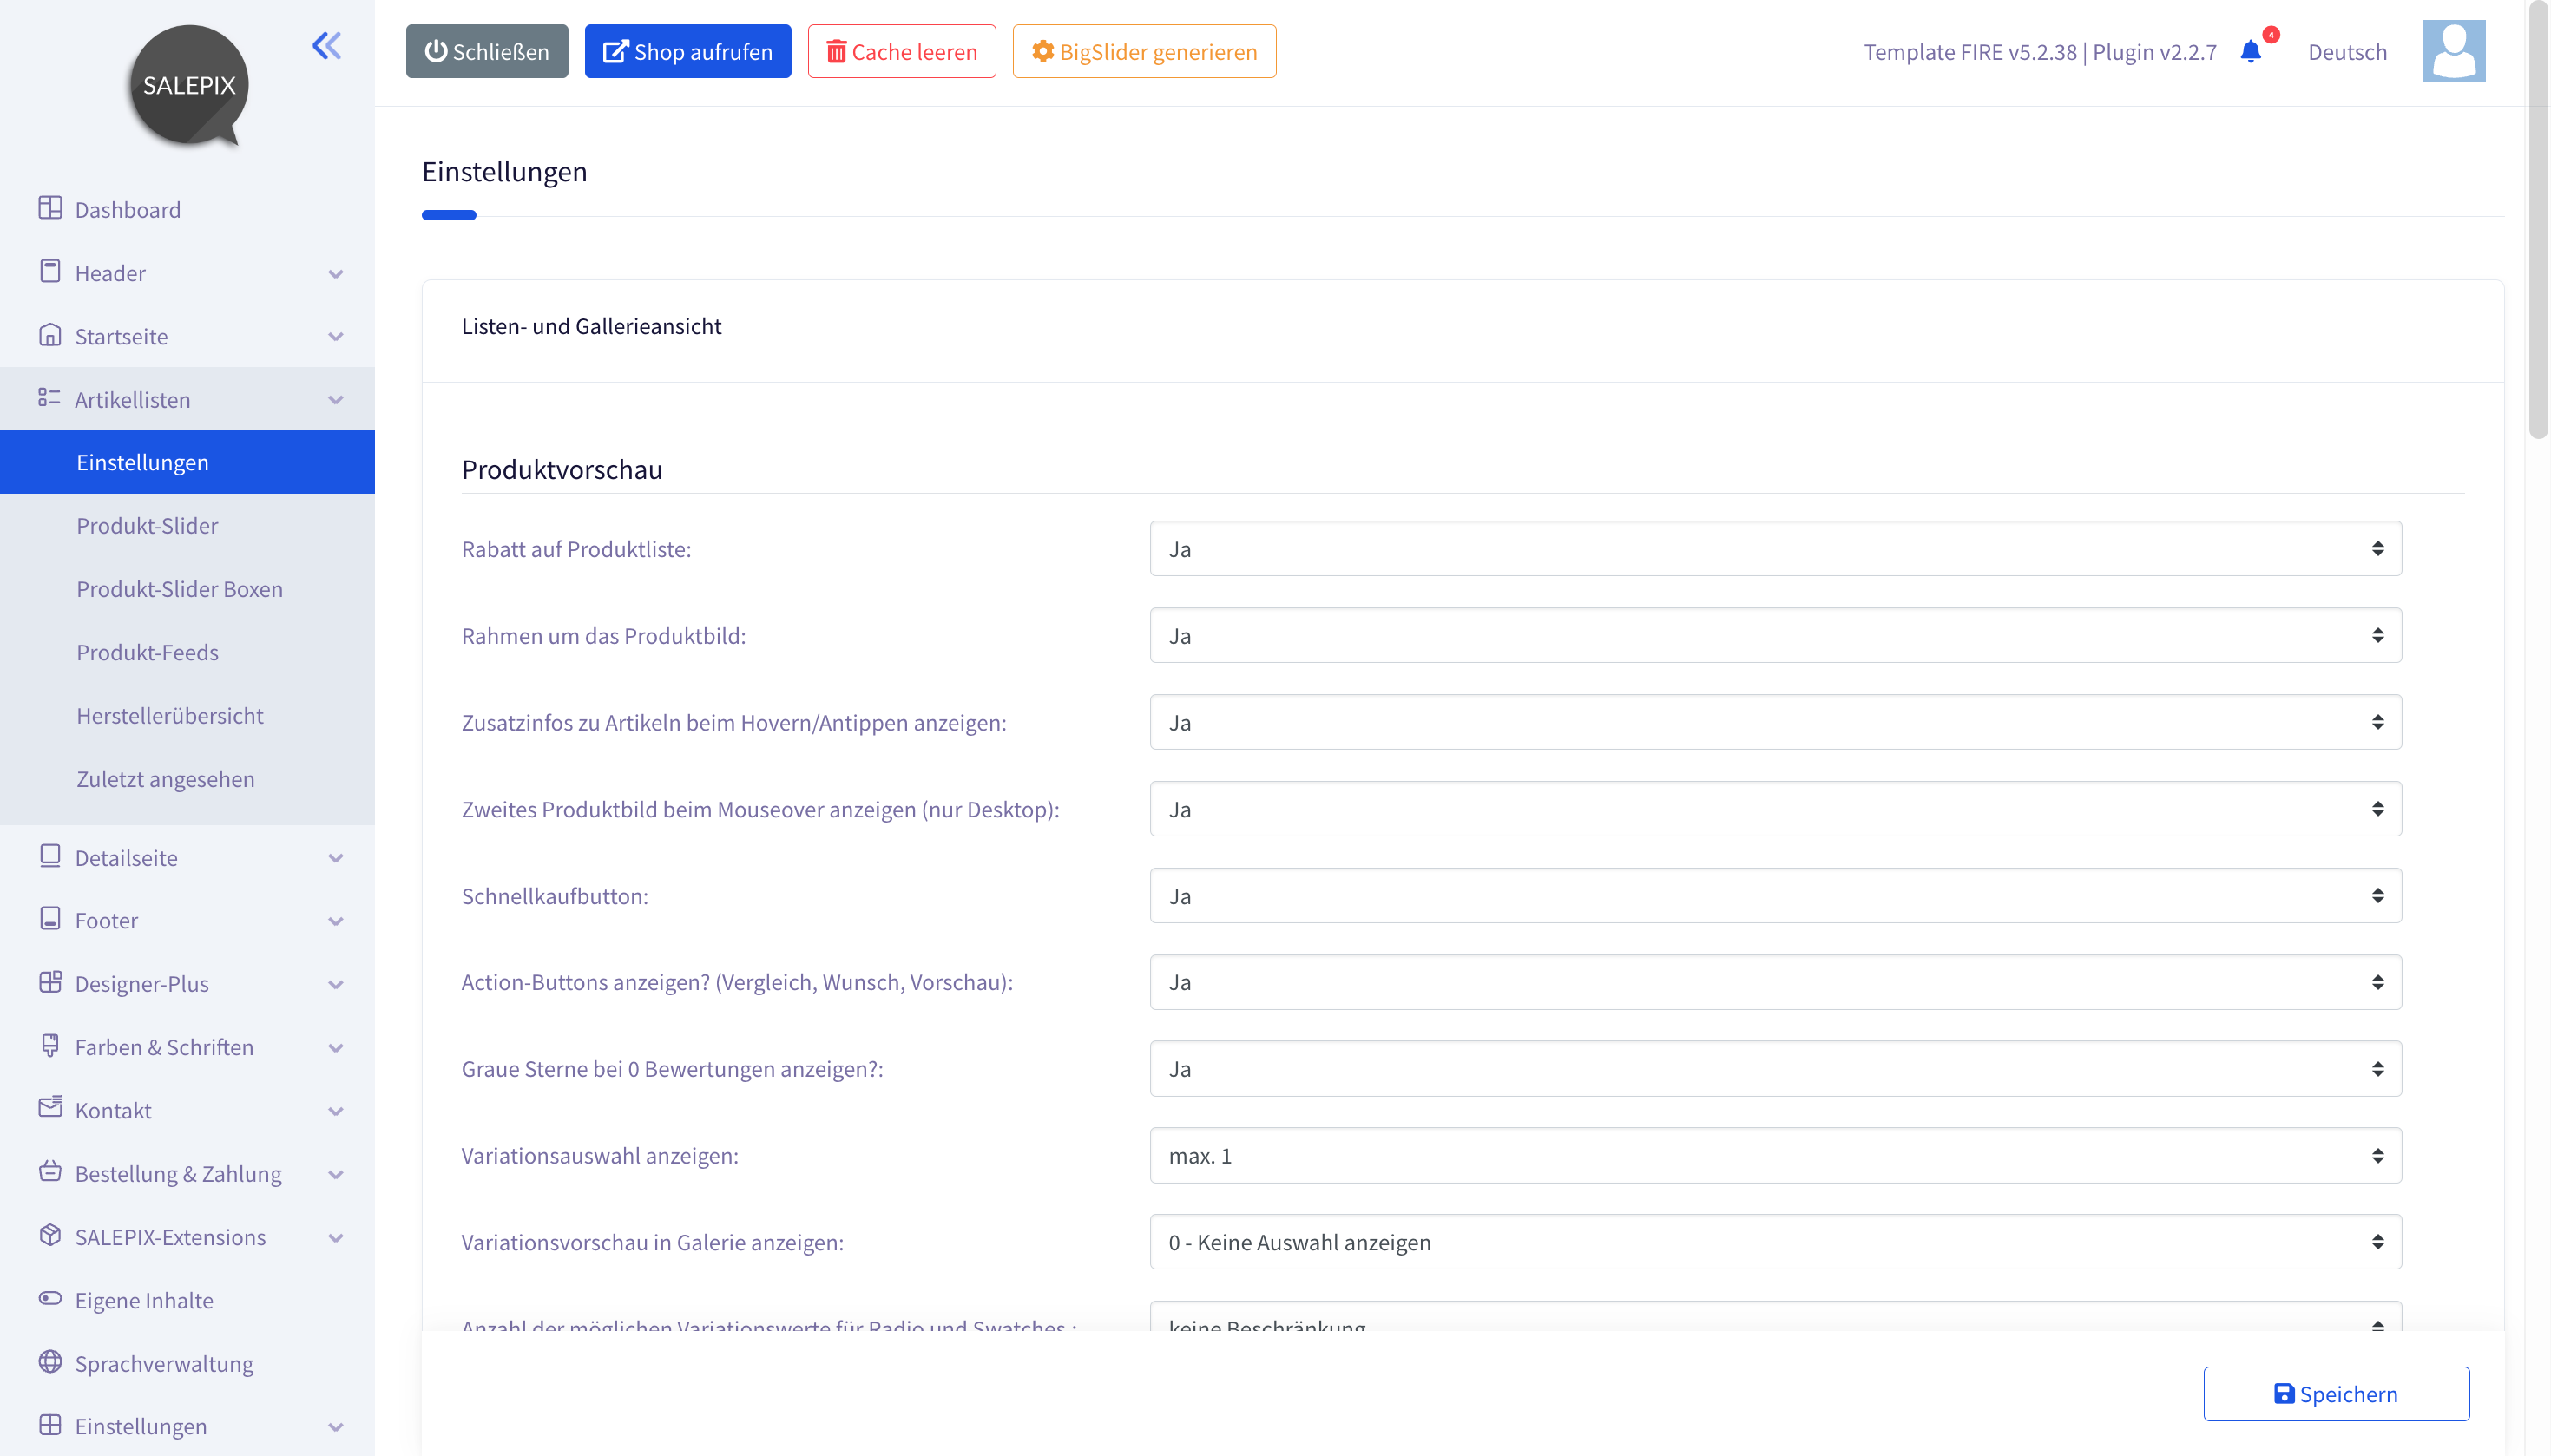This screenshot has width=2551, height=1456.
Task: Open Variationsauswahl anzeigen dropdown
Action: (1775, 1155)
